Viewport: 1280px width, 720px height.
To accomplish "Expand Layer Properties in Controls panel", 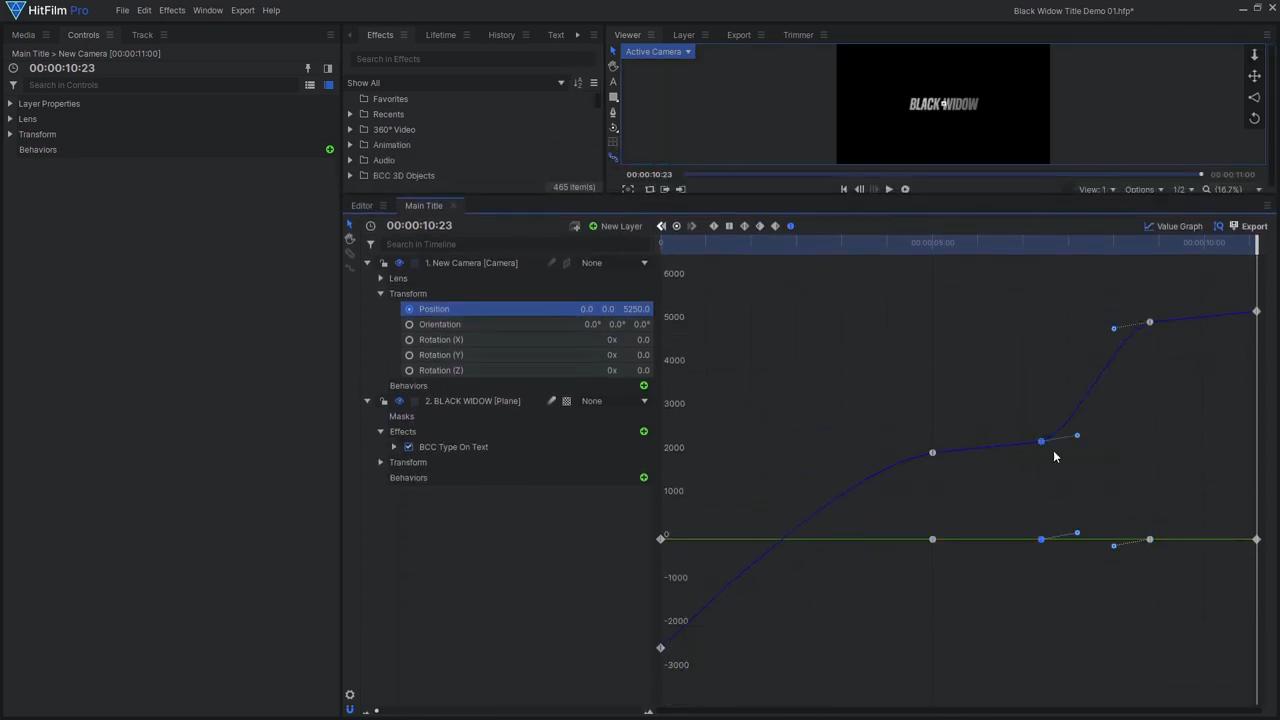I will (10, 104).
